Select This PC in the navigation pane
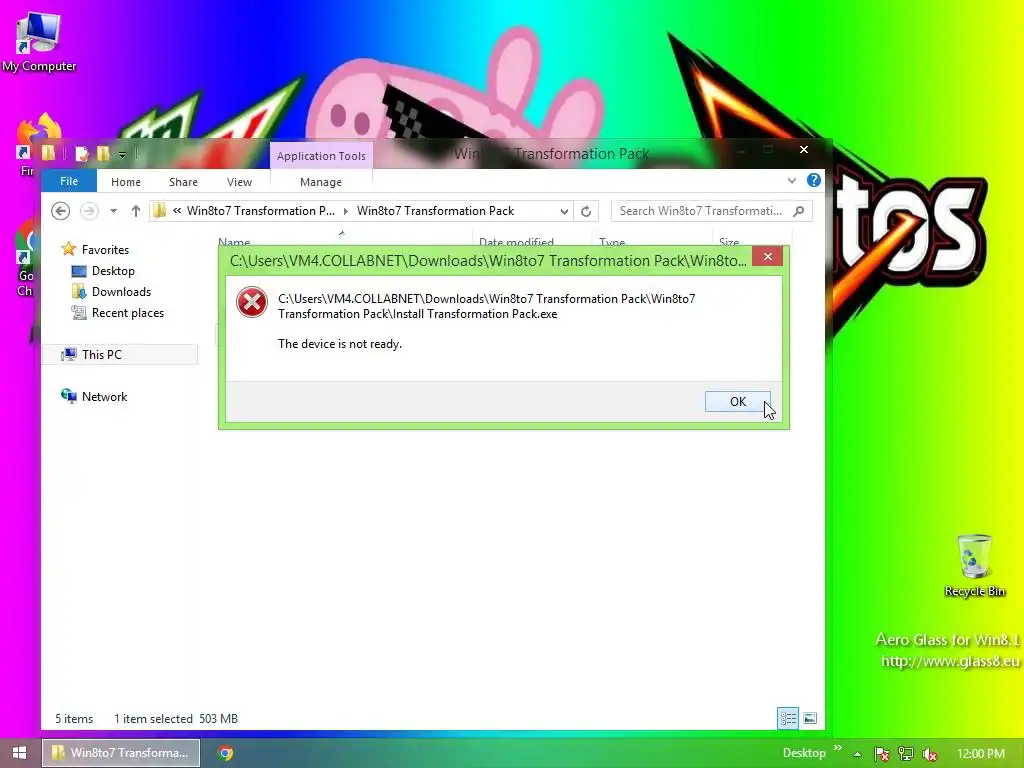This screenshot has width=1024, height=768. [101, 354]
